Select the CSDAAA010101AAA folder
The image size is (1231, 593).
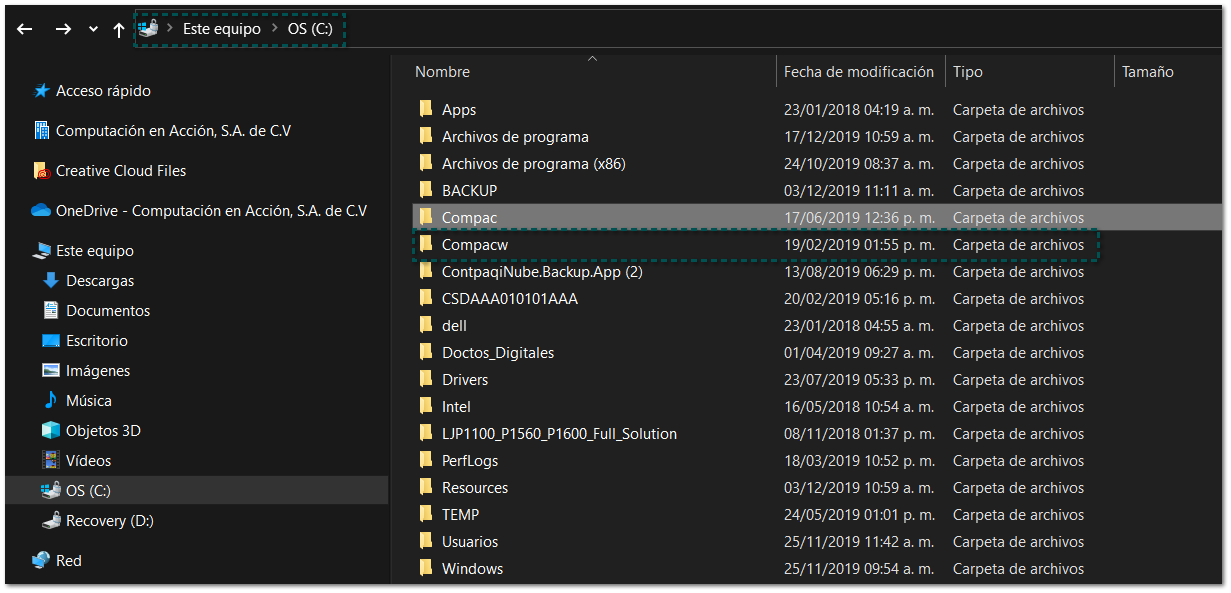[x=510, y=299]
